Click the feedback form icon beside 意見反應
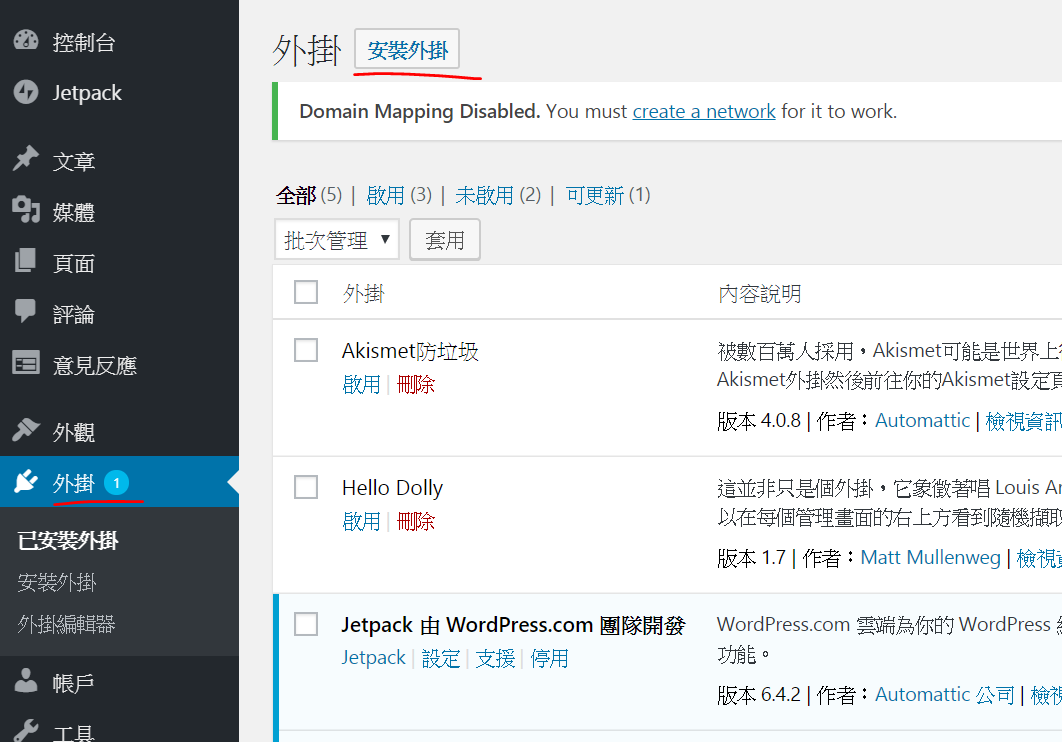 pyautogui.click(x=26, y=364)
